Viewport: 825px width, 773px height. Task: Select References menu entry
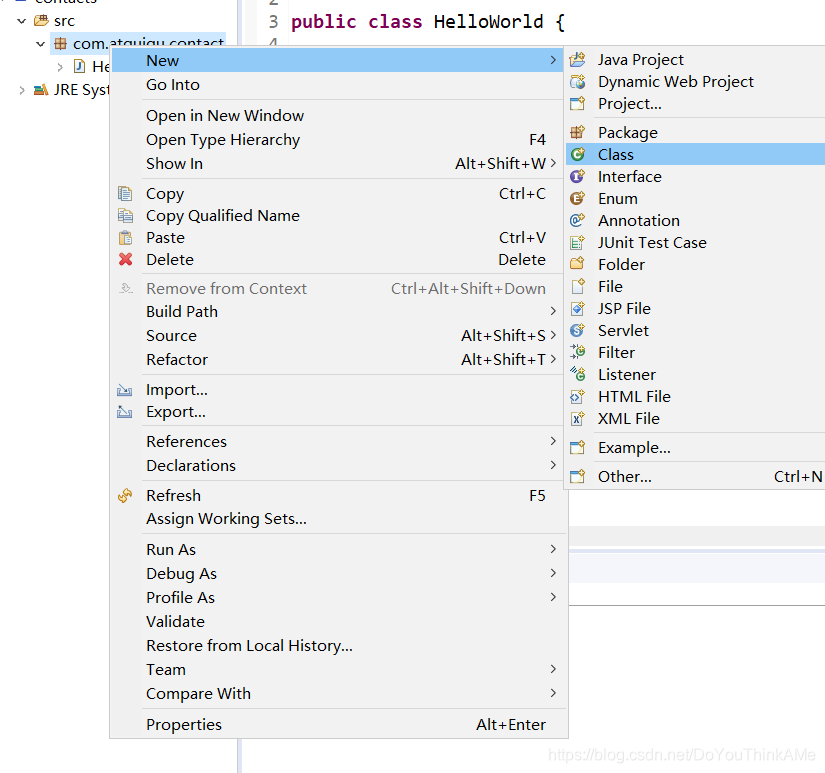(x=339, y=441)
